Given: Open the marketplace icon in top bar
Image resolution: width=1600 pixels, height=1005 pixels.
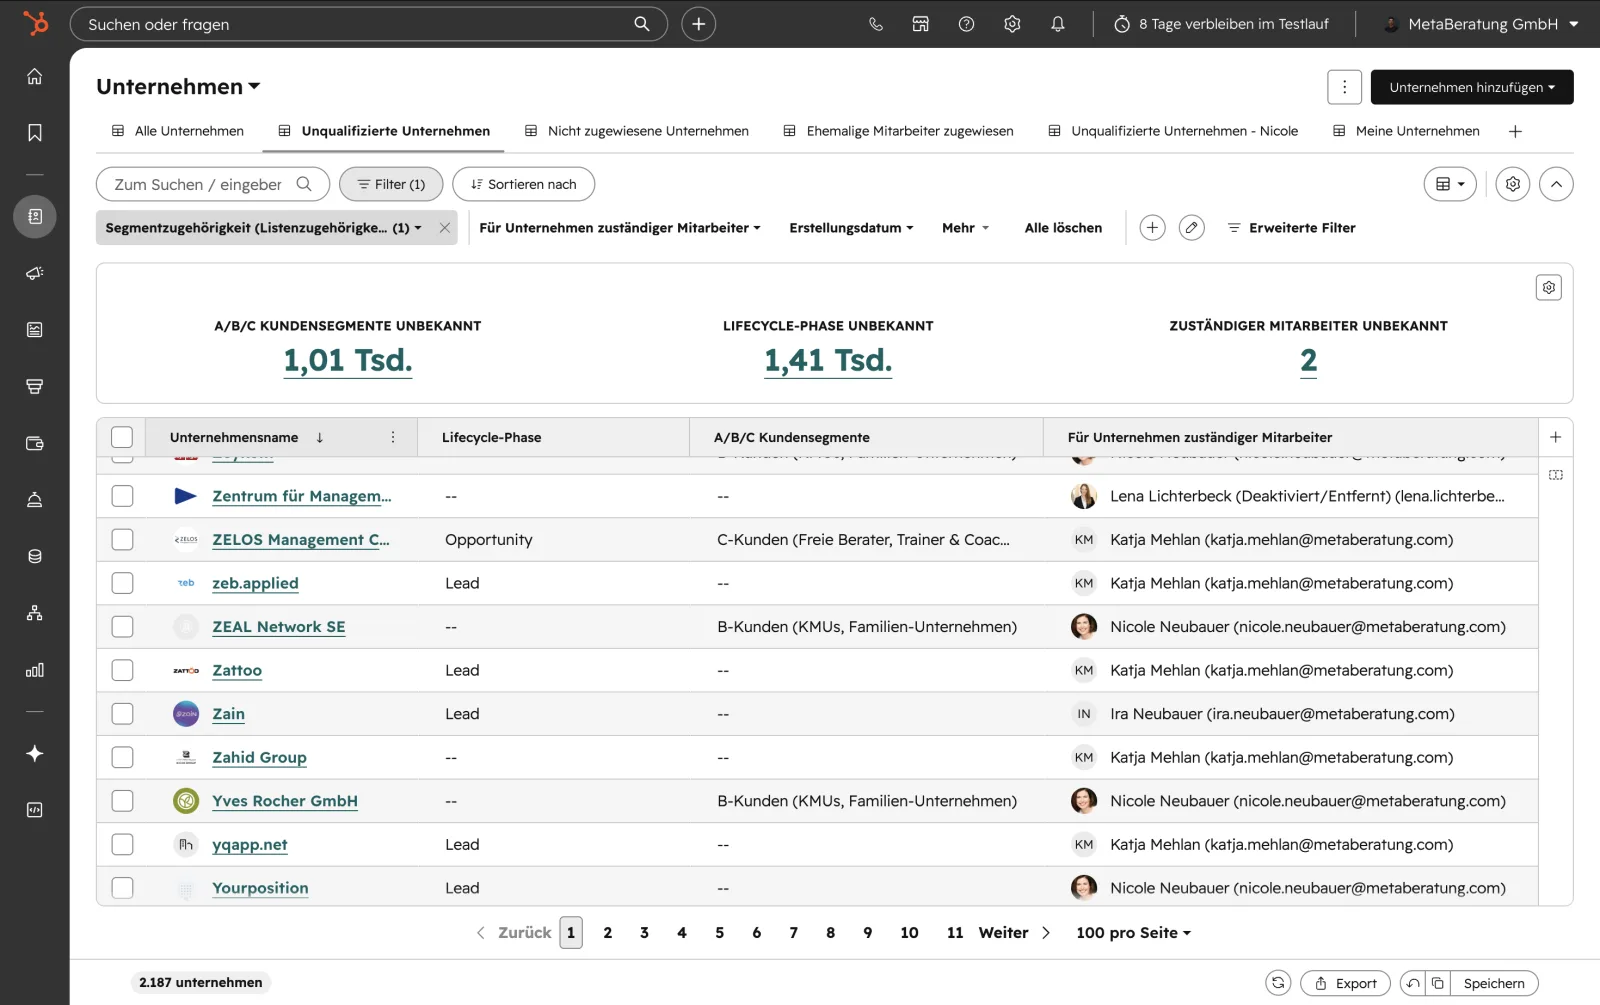Looking at the screenshot, I should (921, 24).
